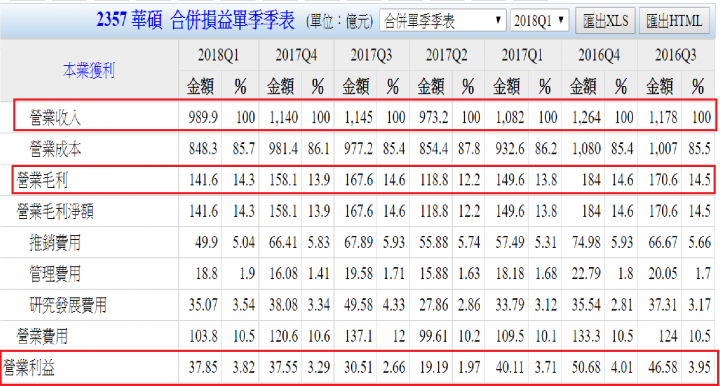Viewport: 720px width, 386px height.
Task: Click the 1,007 operating cost value
Action: coord(663,149)
